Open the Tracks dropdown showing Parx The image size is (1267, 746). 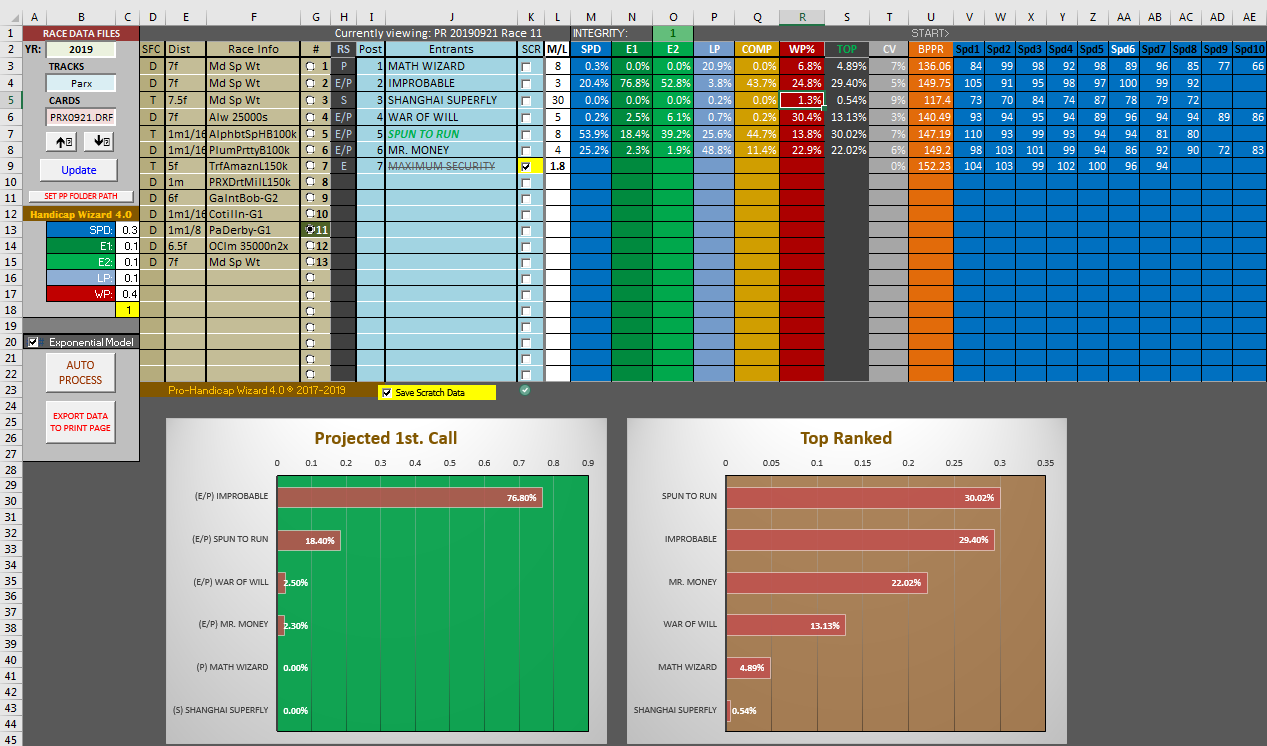[x=81, y=84]
